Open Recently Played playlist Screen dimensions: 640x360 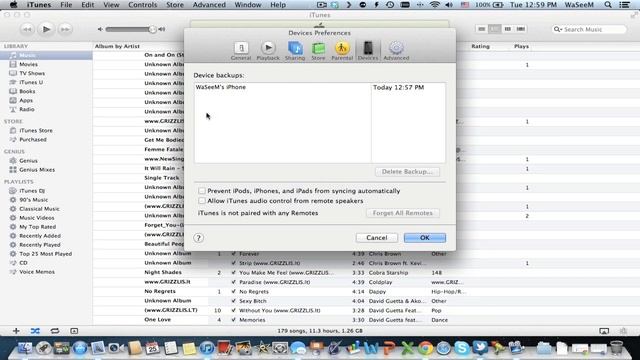[x=40, y=245]
